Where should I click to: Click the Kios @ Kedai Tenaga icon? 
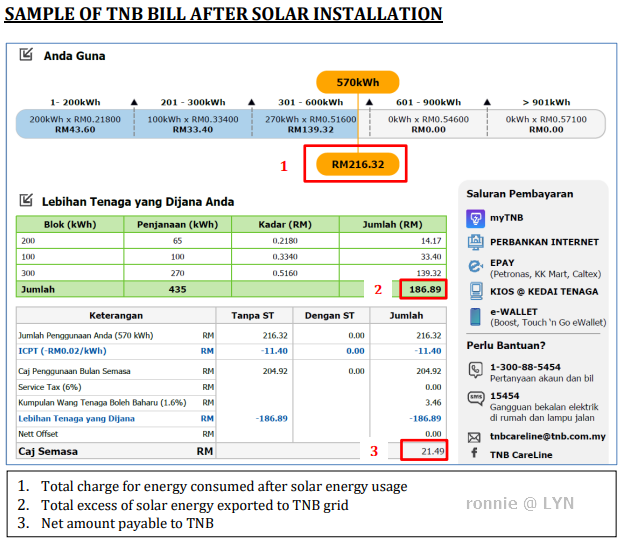click(x=476, y=292)
